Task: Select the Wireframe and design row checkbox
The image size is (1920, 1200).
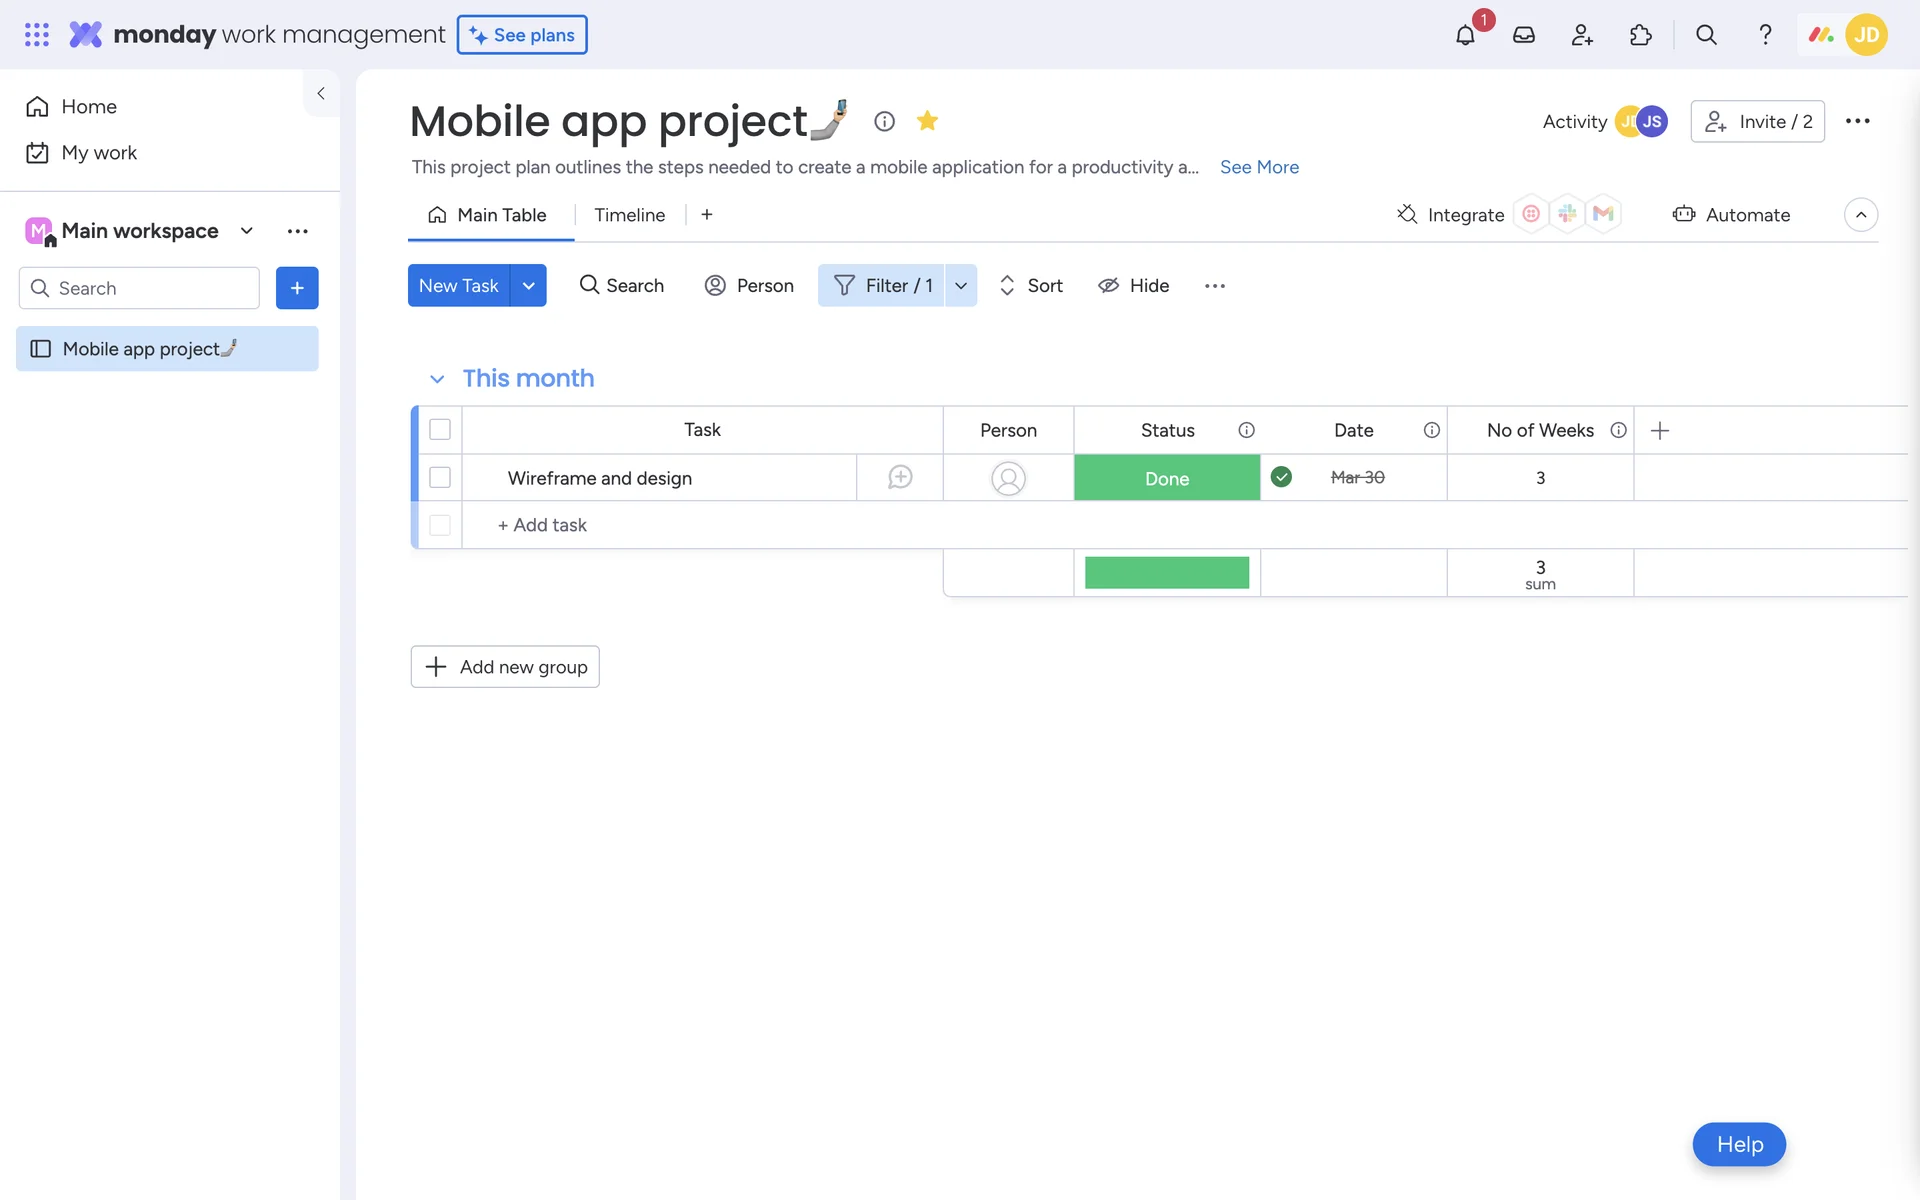Action: pyautogui.click(x=440, y=477)
